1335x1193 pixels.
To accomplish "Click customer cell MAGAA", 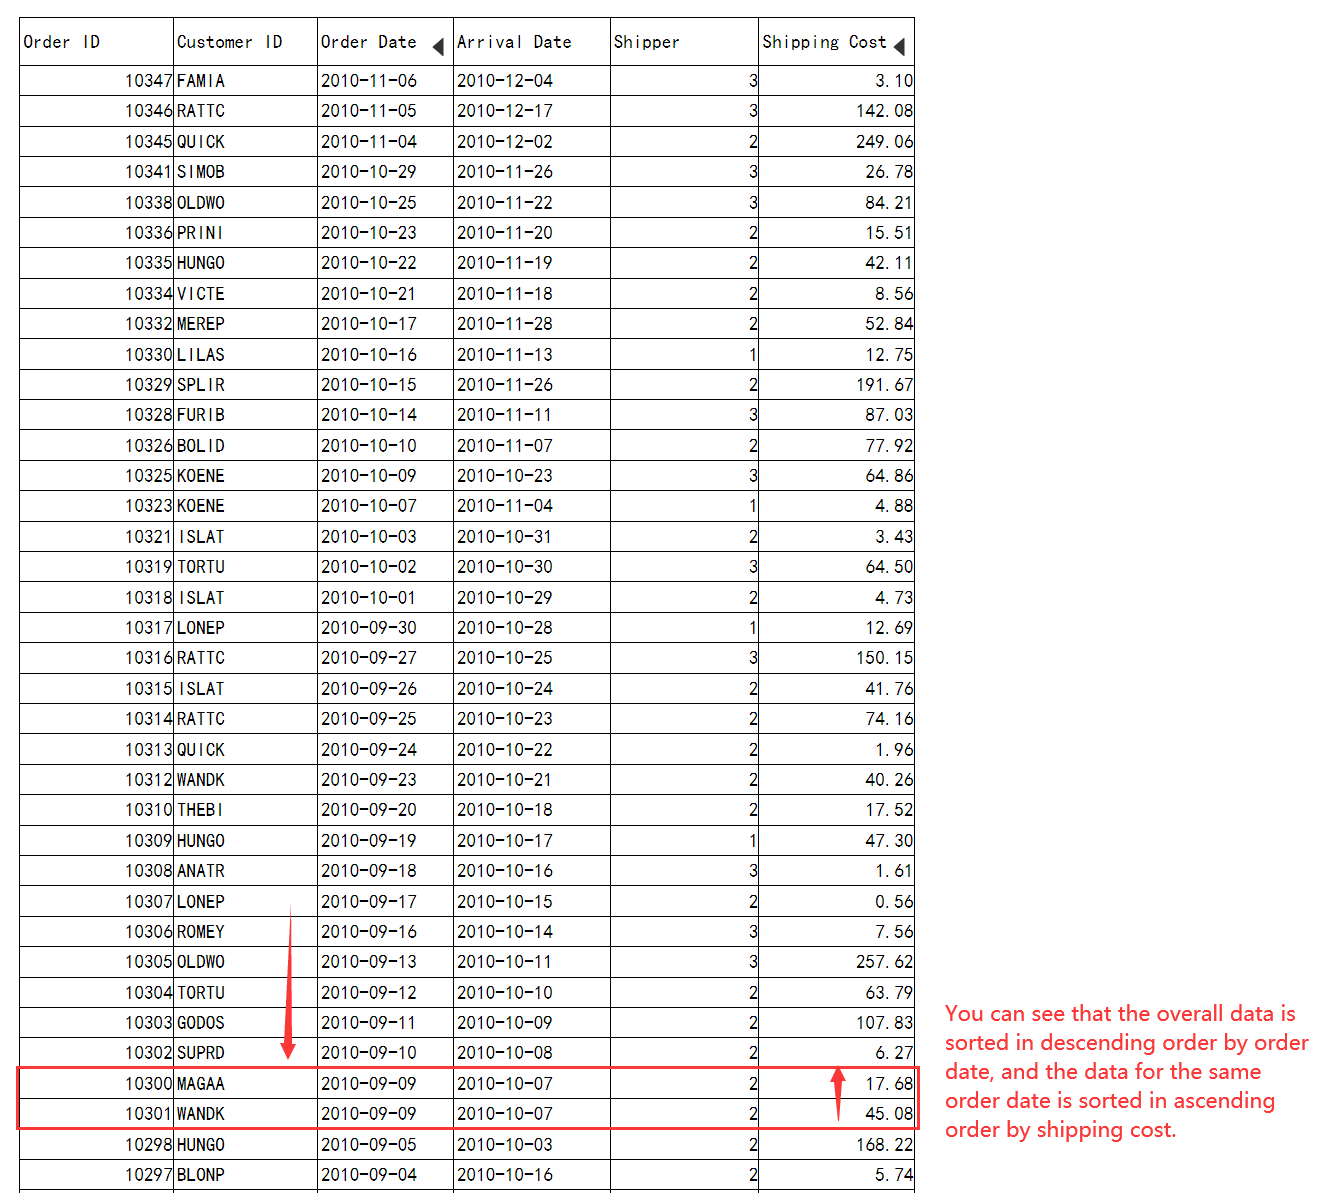I will click(246, 1084).
